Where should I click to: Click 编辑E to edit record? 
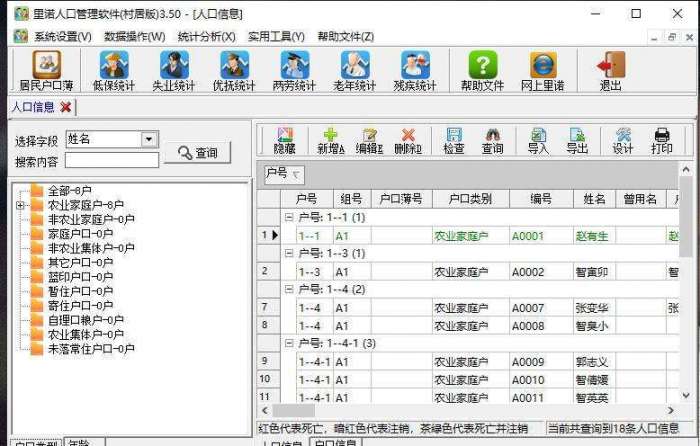pyautogui.click(x=369, y=141)
